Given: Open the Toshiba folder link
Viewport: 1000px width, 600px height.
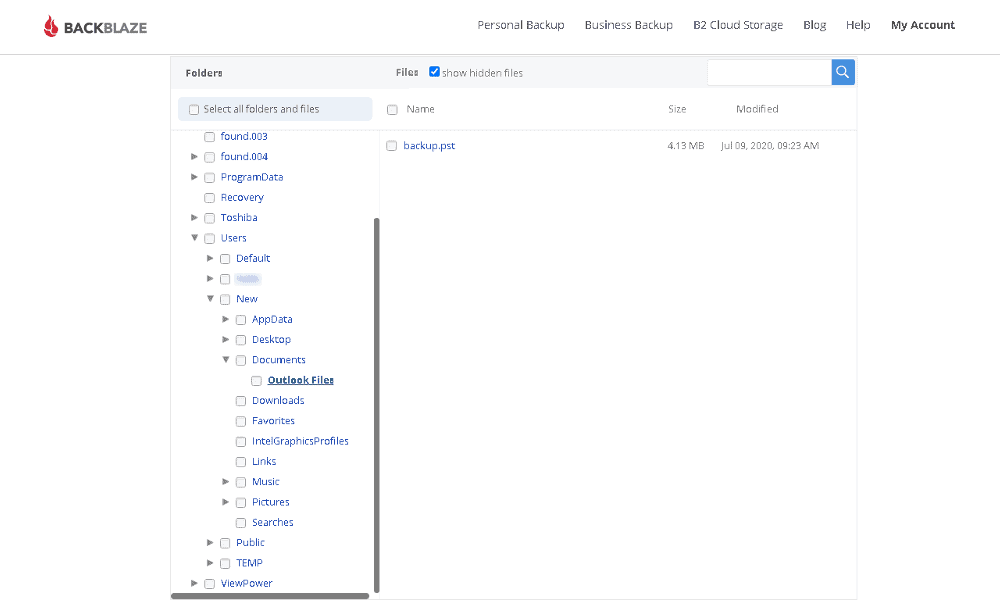Looking at the screenshot, I should 239,217.
